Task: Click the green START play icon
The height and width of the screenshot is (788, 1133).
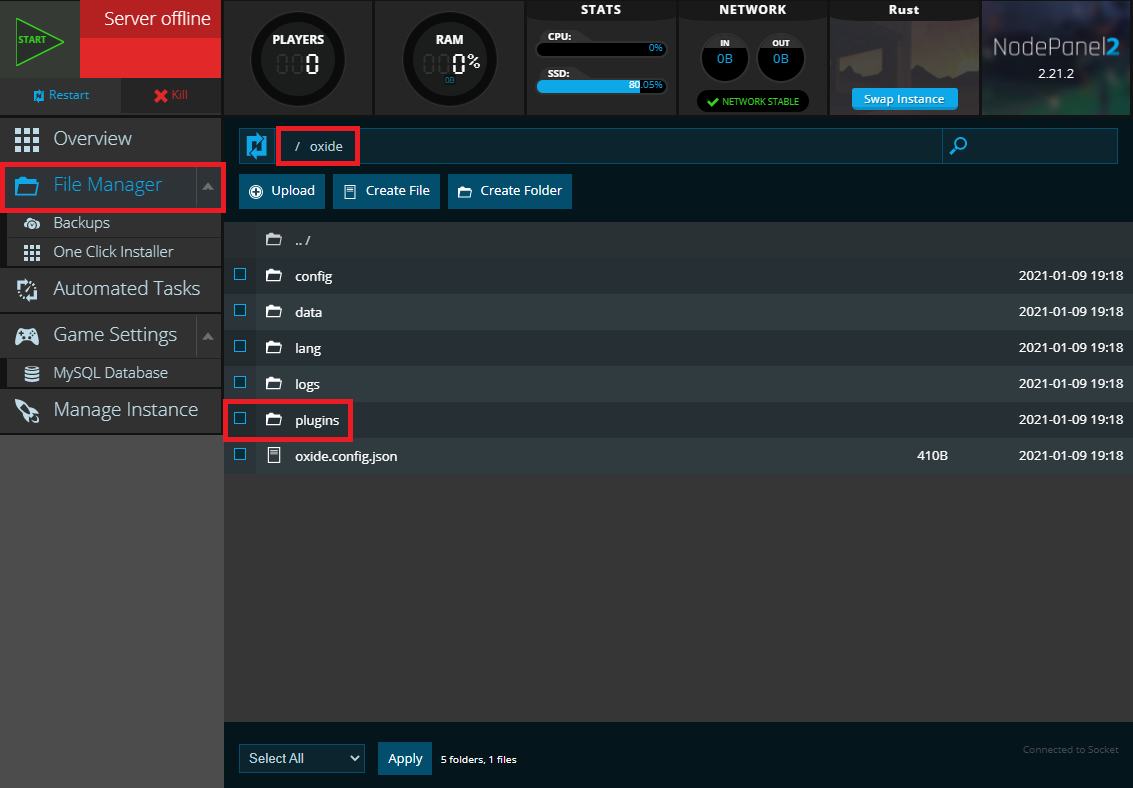Action: tap(40, 41)
